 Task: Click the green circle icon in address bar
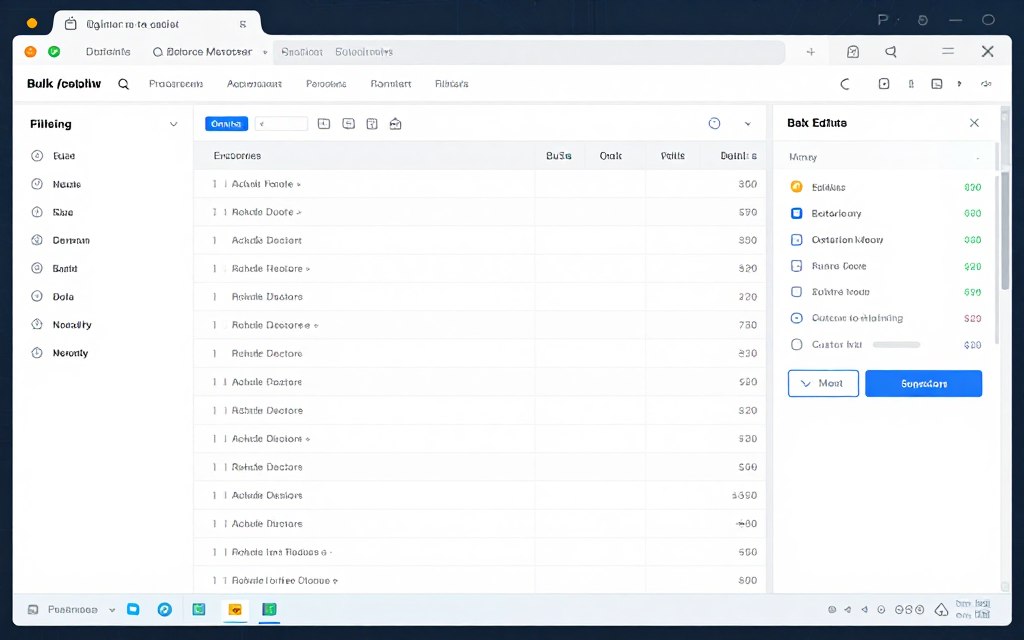[x=54, y=52]
